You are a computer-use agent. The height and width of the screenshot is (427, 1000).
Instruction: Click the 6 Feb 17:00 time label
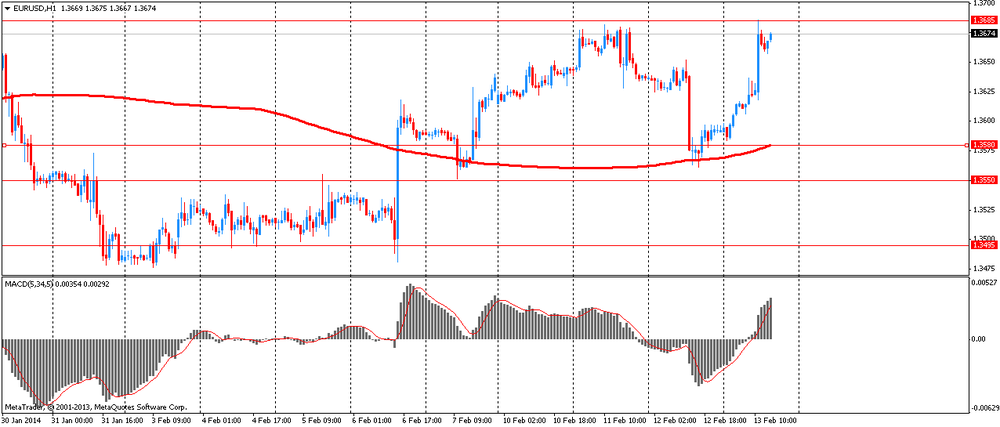[x=420, y=421]
